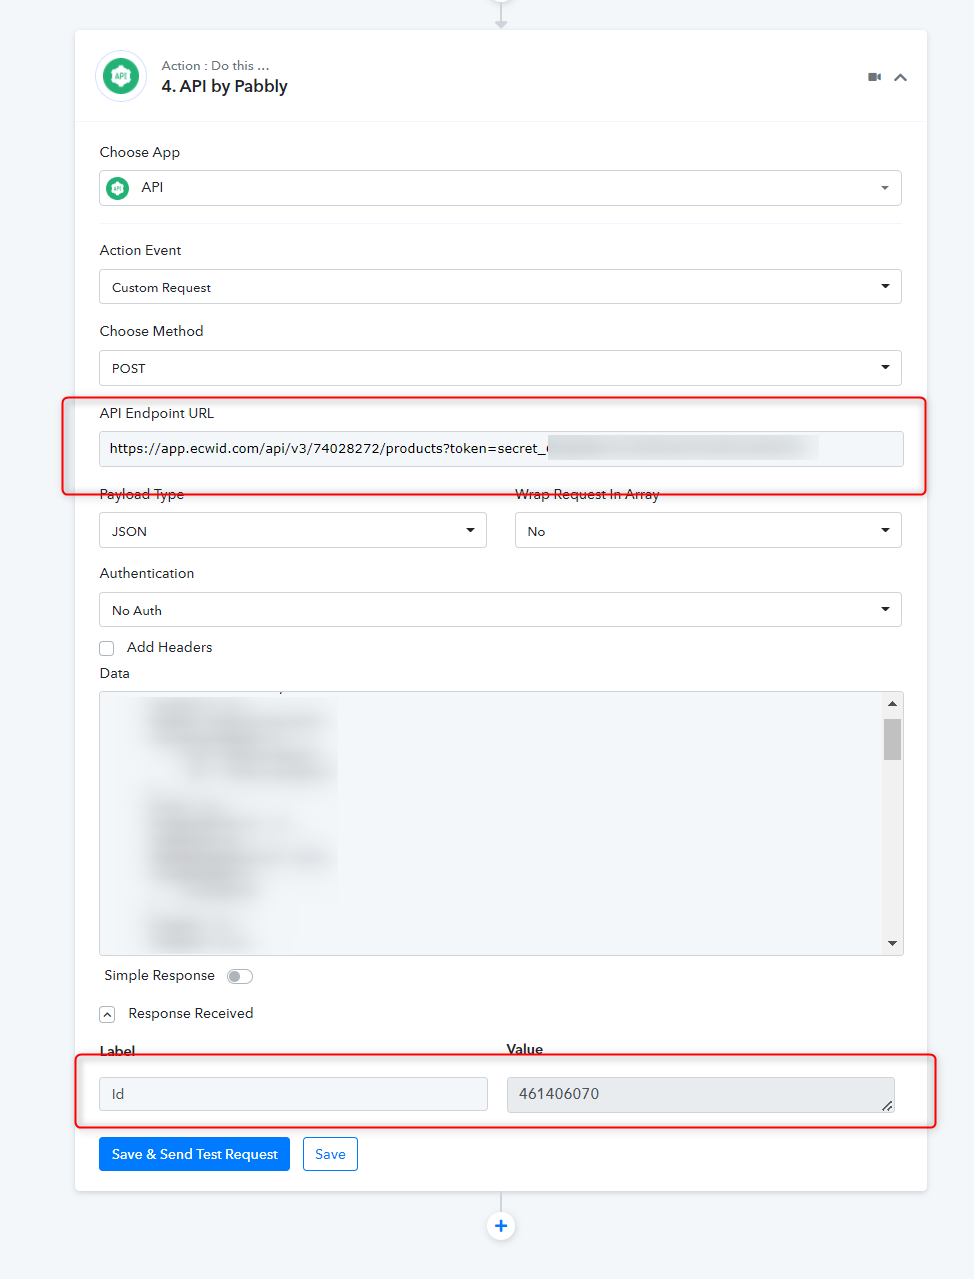Screen dimensions: 974x1279
Task: Click the Id label field
Action: 293,1094
